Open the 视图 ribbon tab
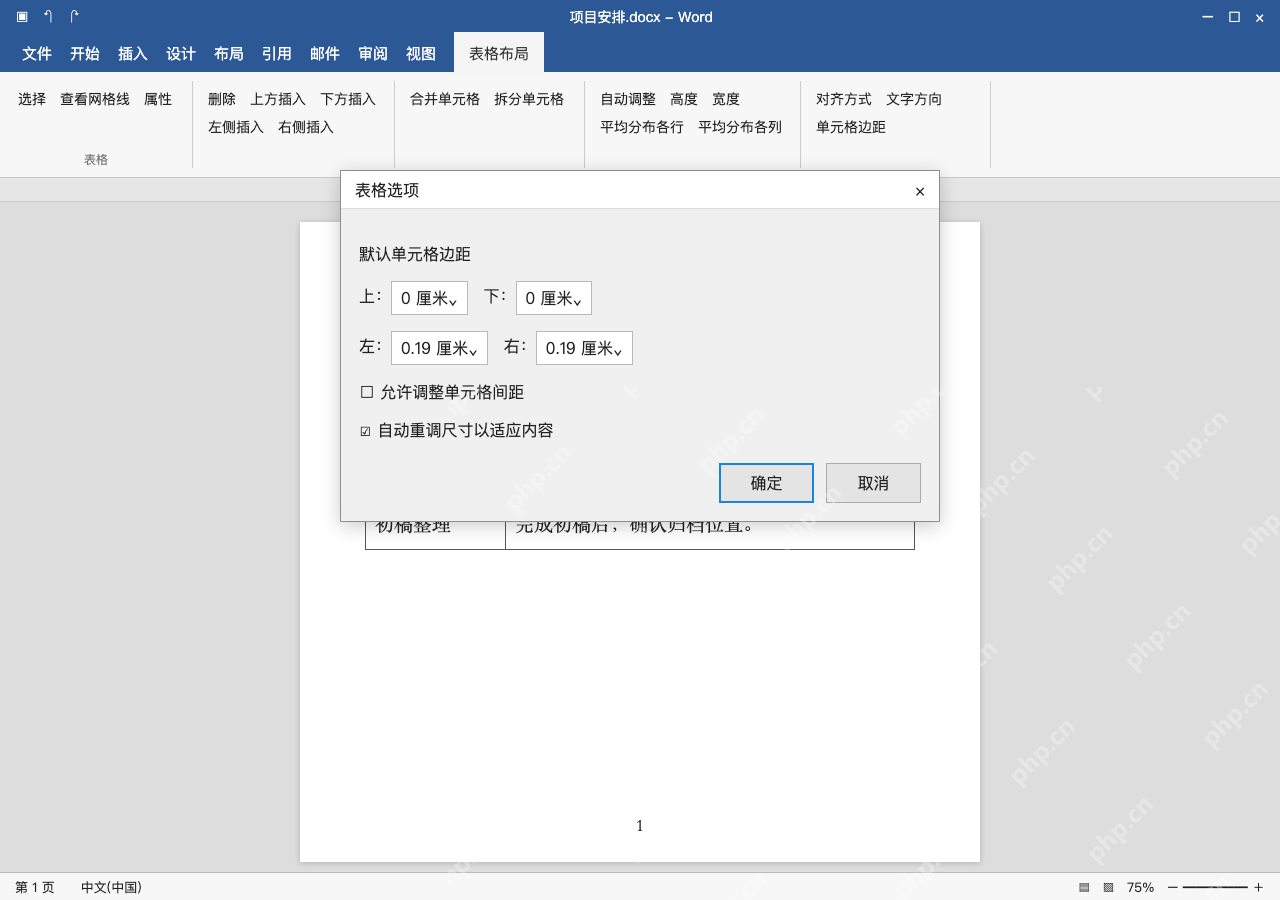This screenshot has width=1280, height=900. click(421, 53)
